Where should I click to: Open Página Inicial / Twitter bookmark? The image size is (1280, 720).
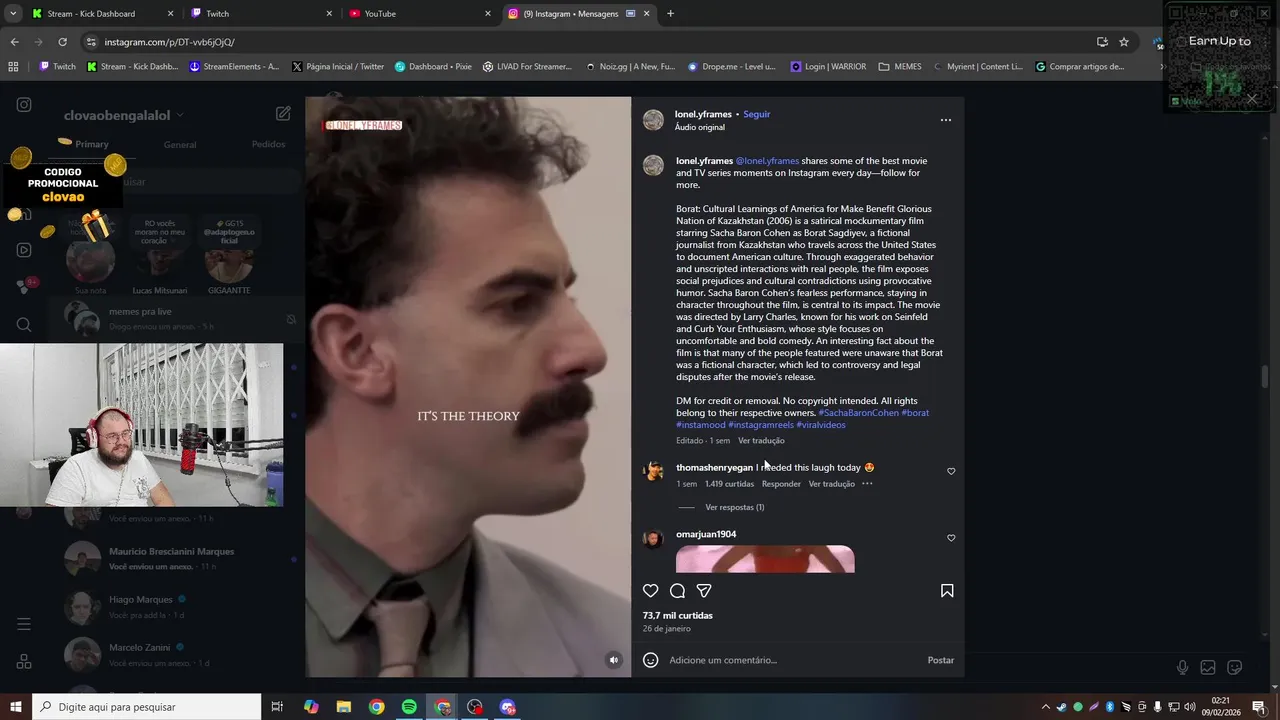pos(337,67)
